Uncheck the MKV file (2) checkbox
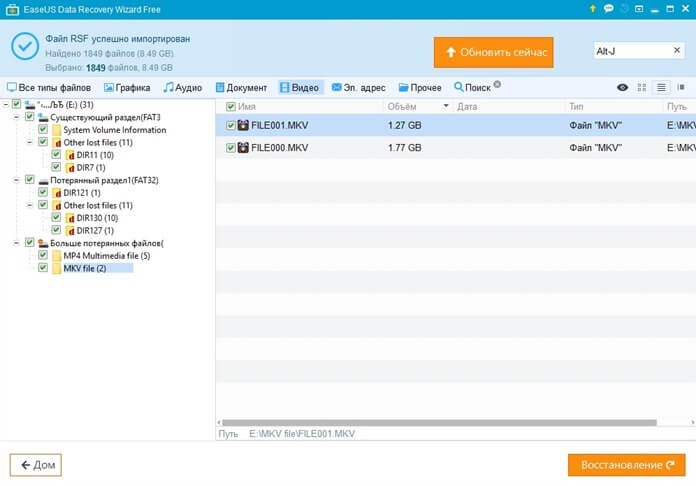Image resolution: width=696 pixels, height=486 pixels. click(x=43, y=268)
